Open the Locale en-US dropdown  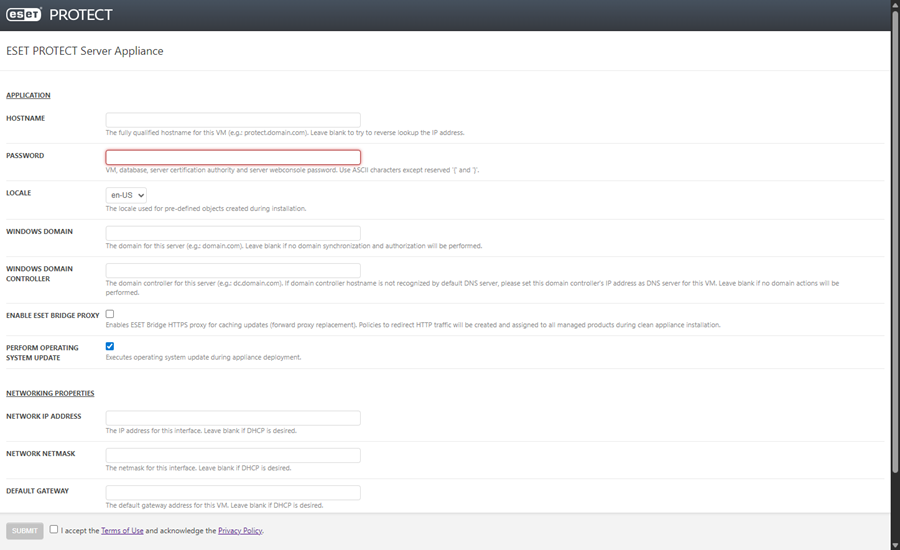click(127, 195)
